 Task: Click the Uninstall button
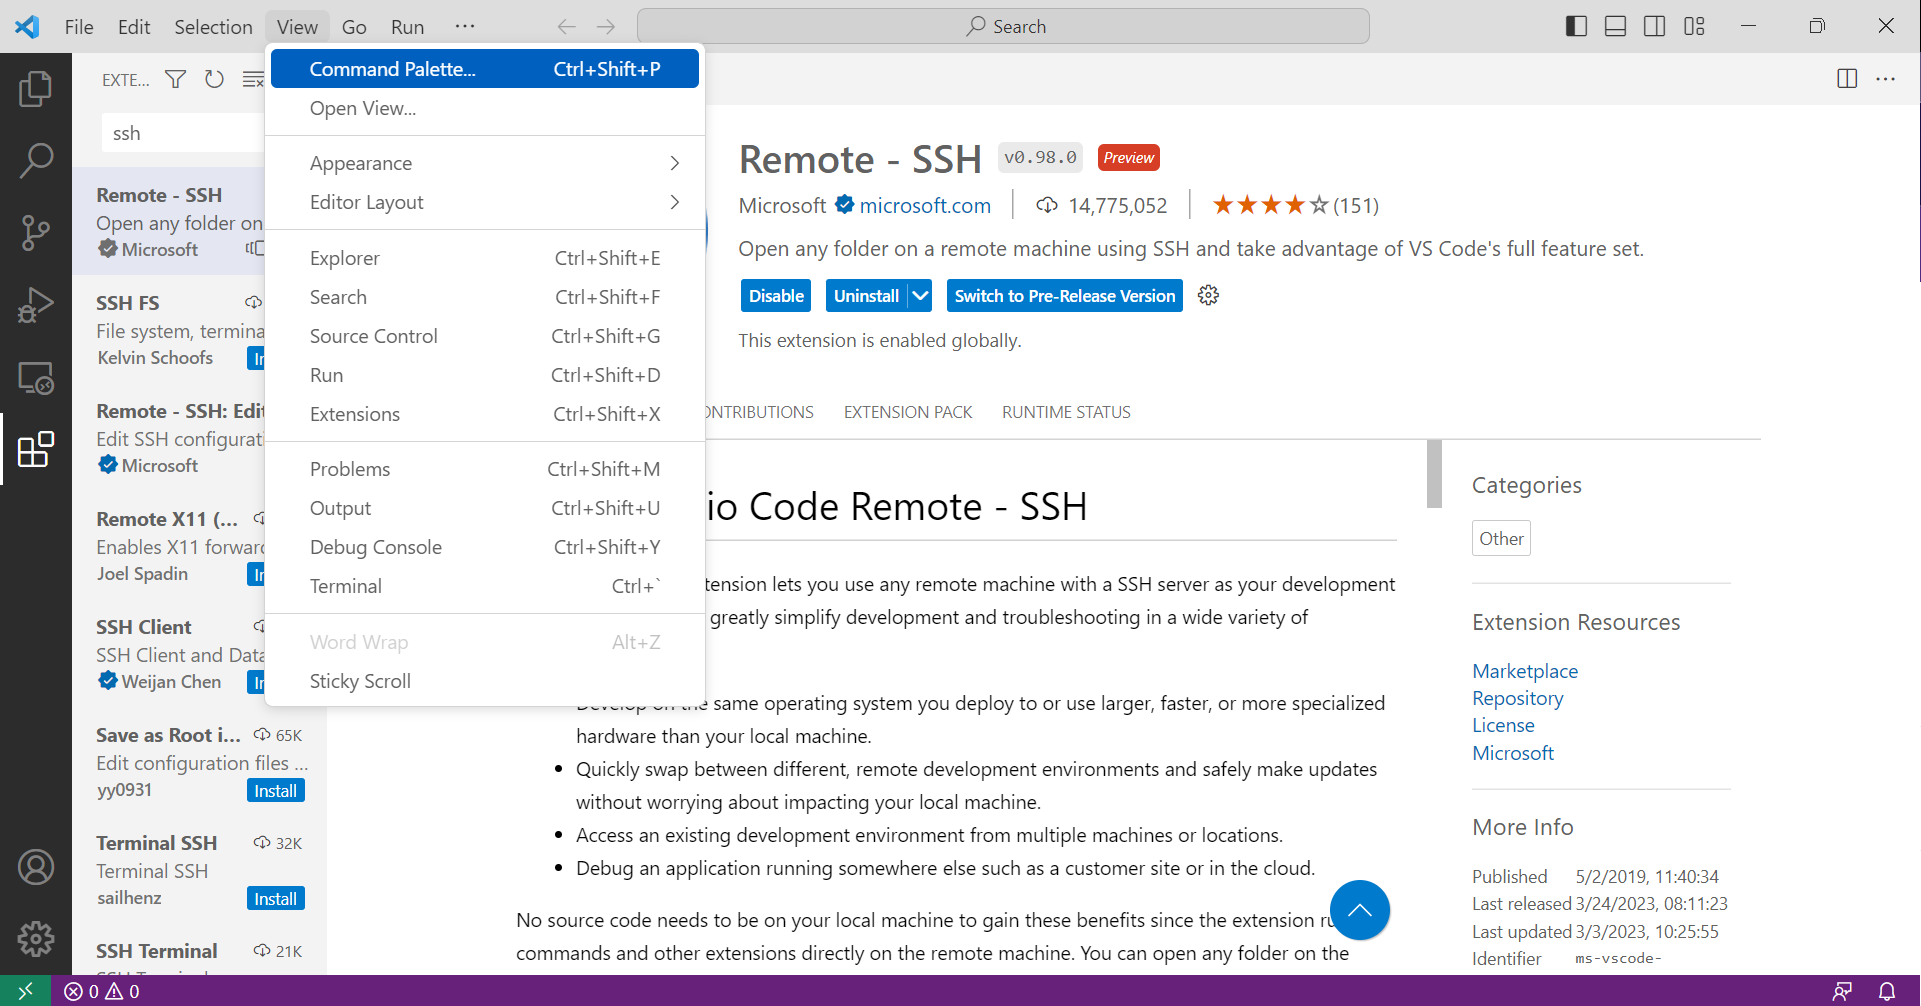coord(867,296)
